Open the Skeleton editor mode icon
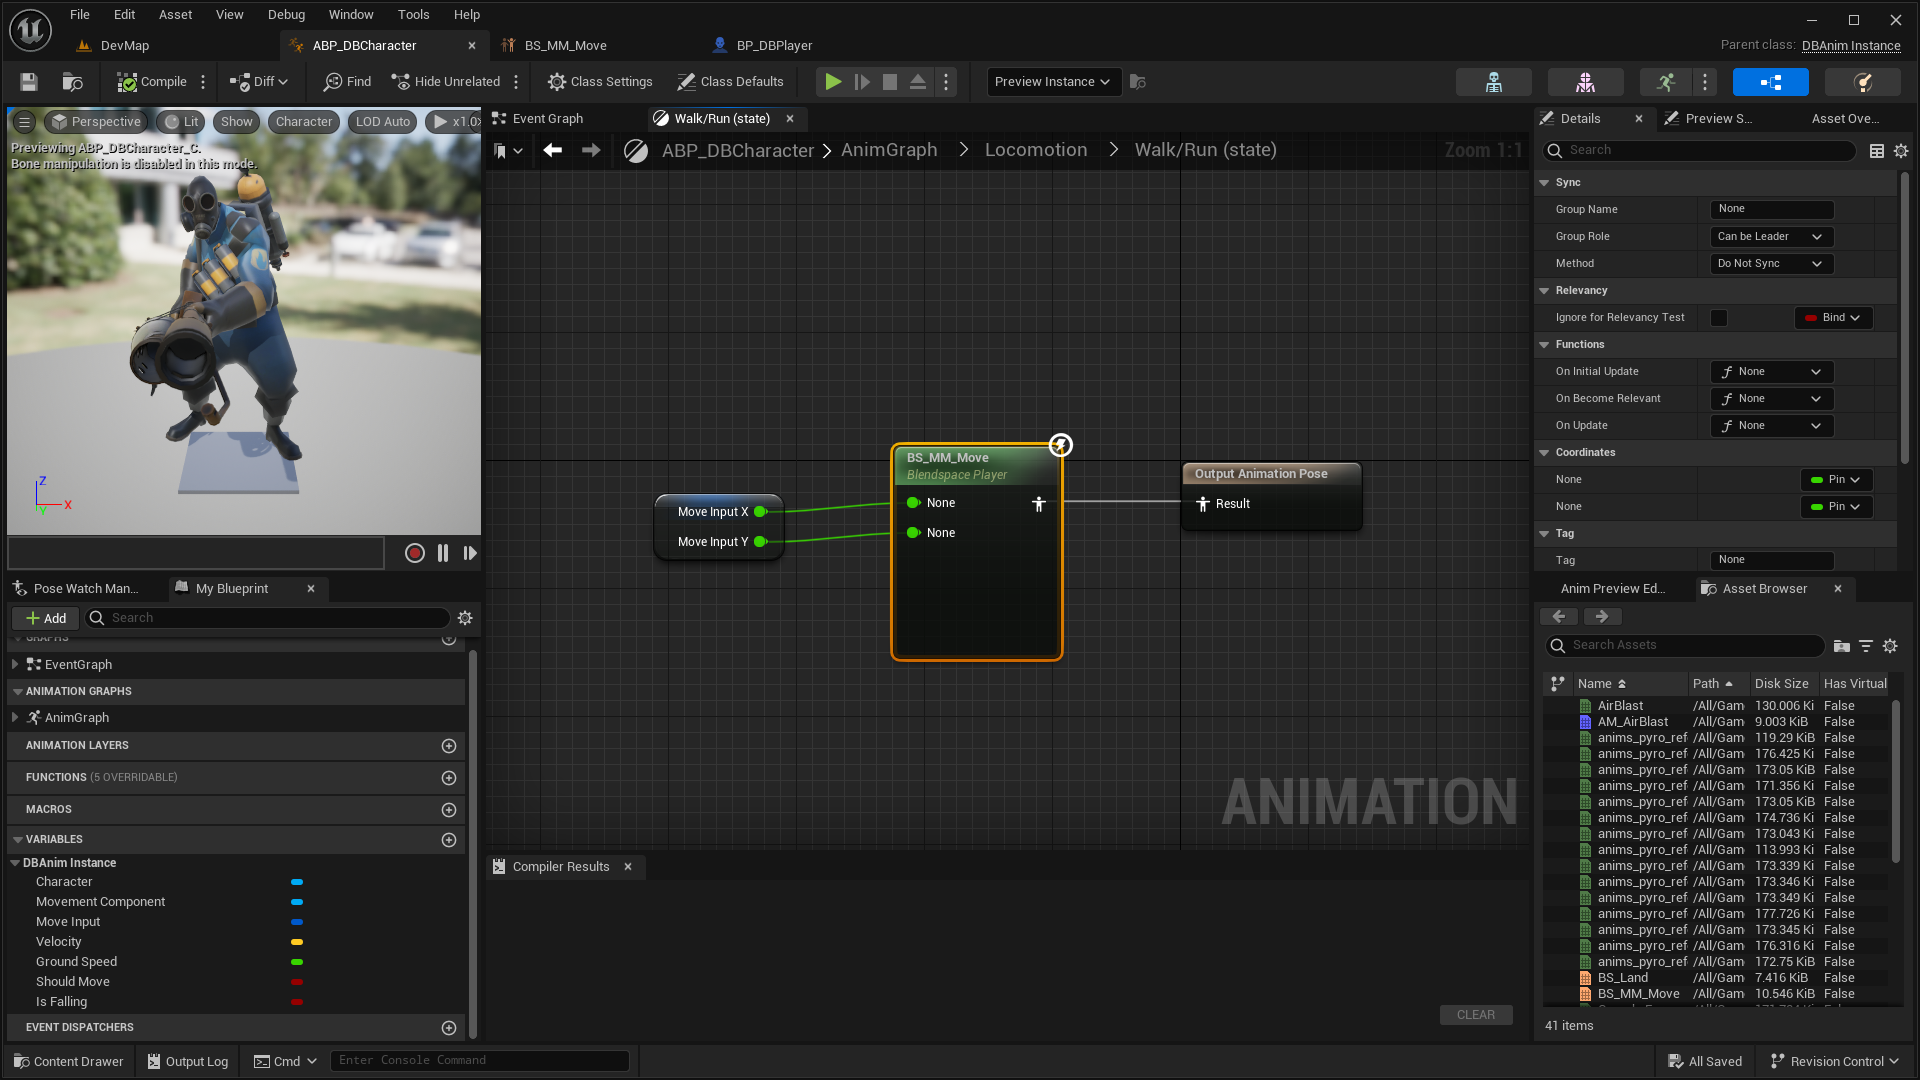The width and height of the screenshot is (1920, 1080). point(1494,82)
